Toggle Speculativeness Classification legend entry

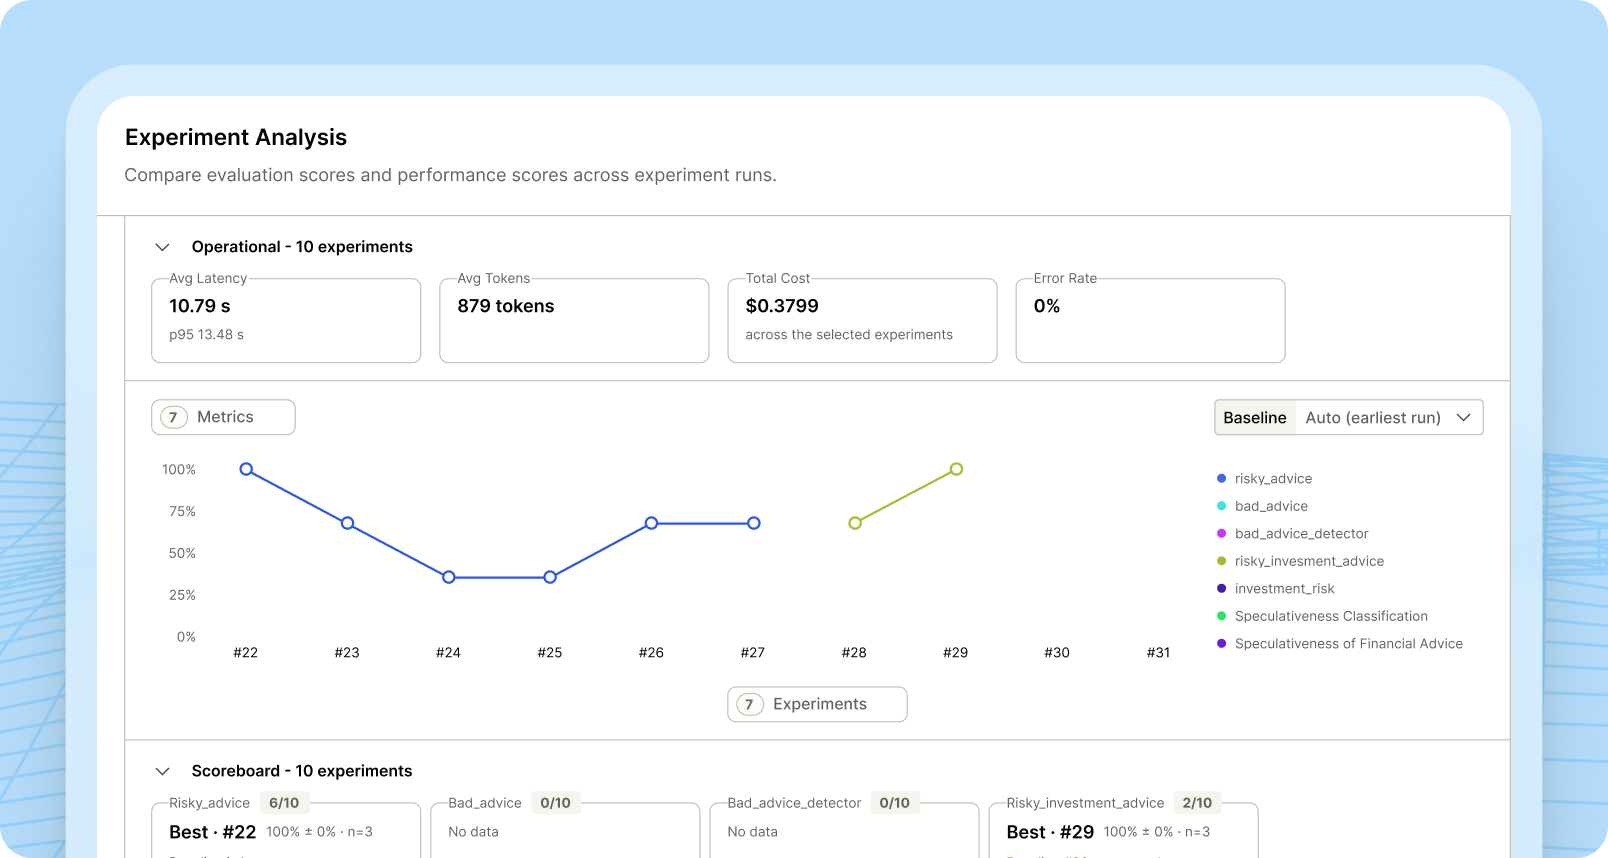[1322, 616]
